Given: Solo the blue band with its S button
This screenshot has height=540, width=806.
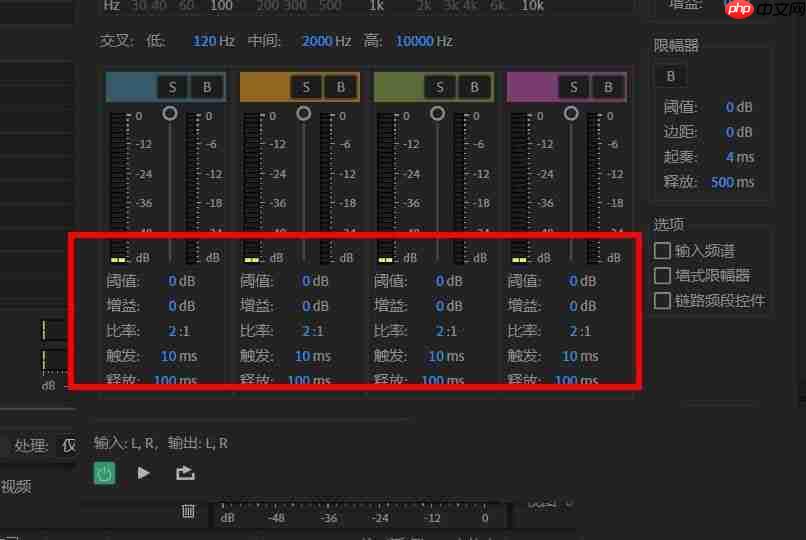Looking at the screenshot, I should coord(172,87).
